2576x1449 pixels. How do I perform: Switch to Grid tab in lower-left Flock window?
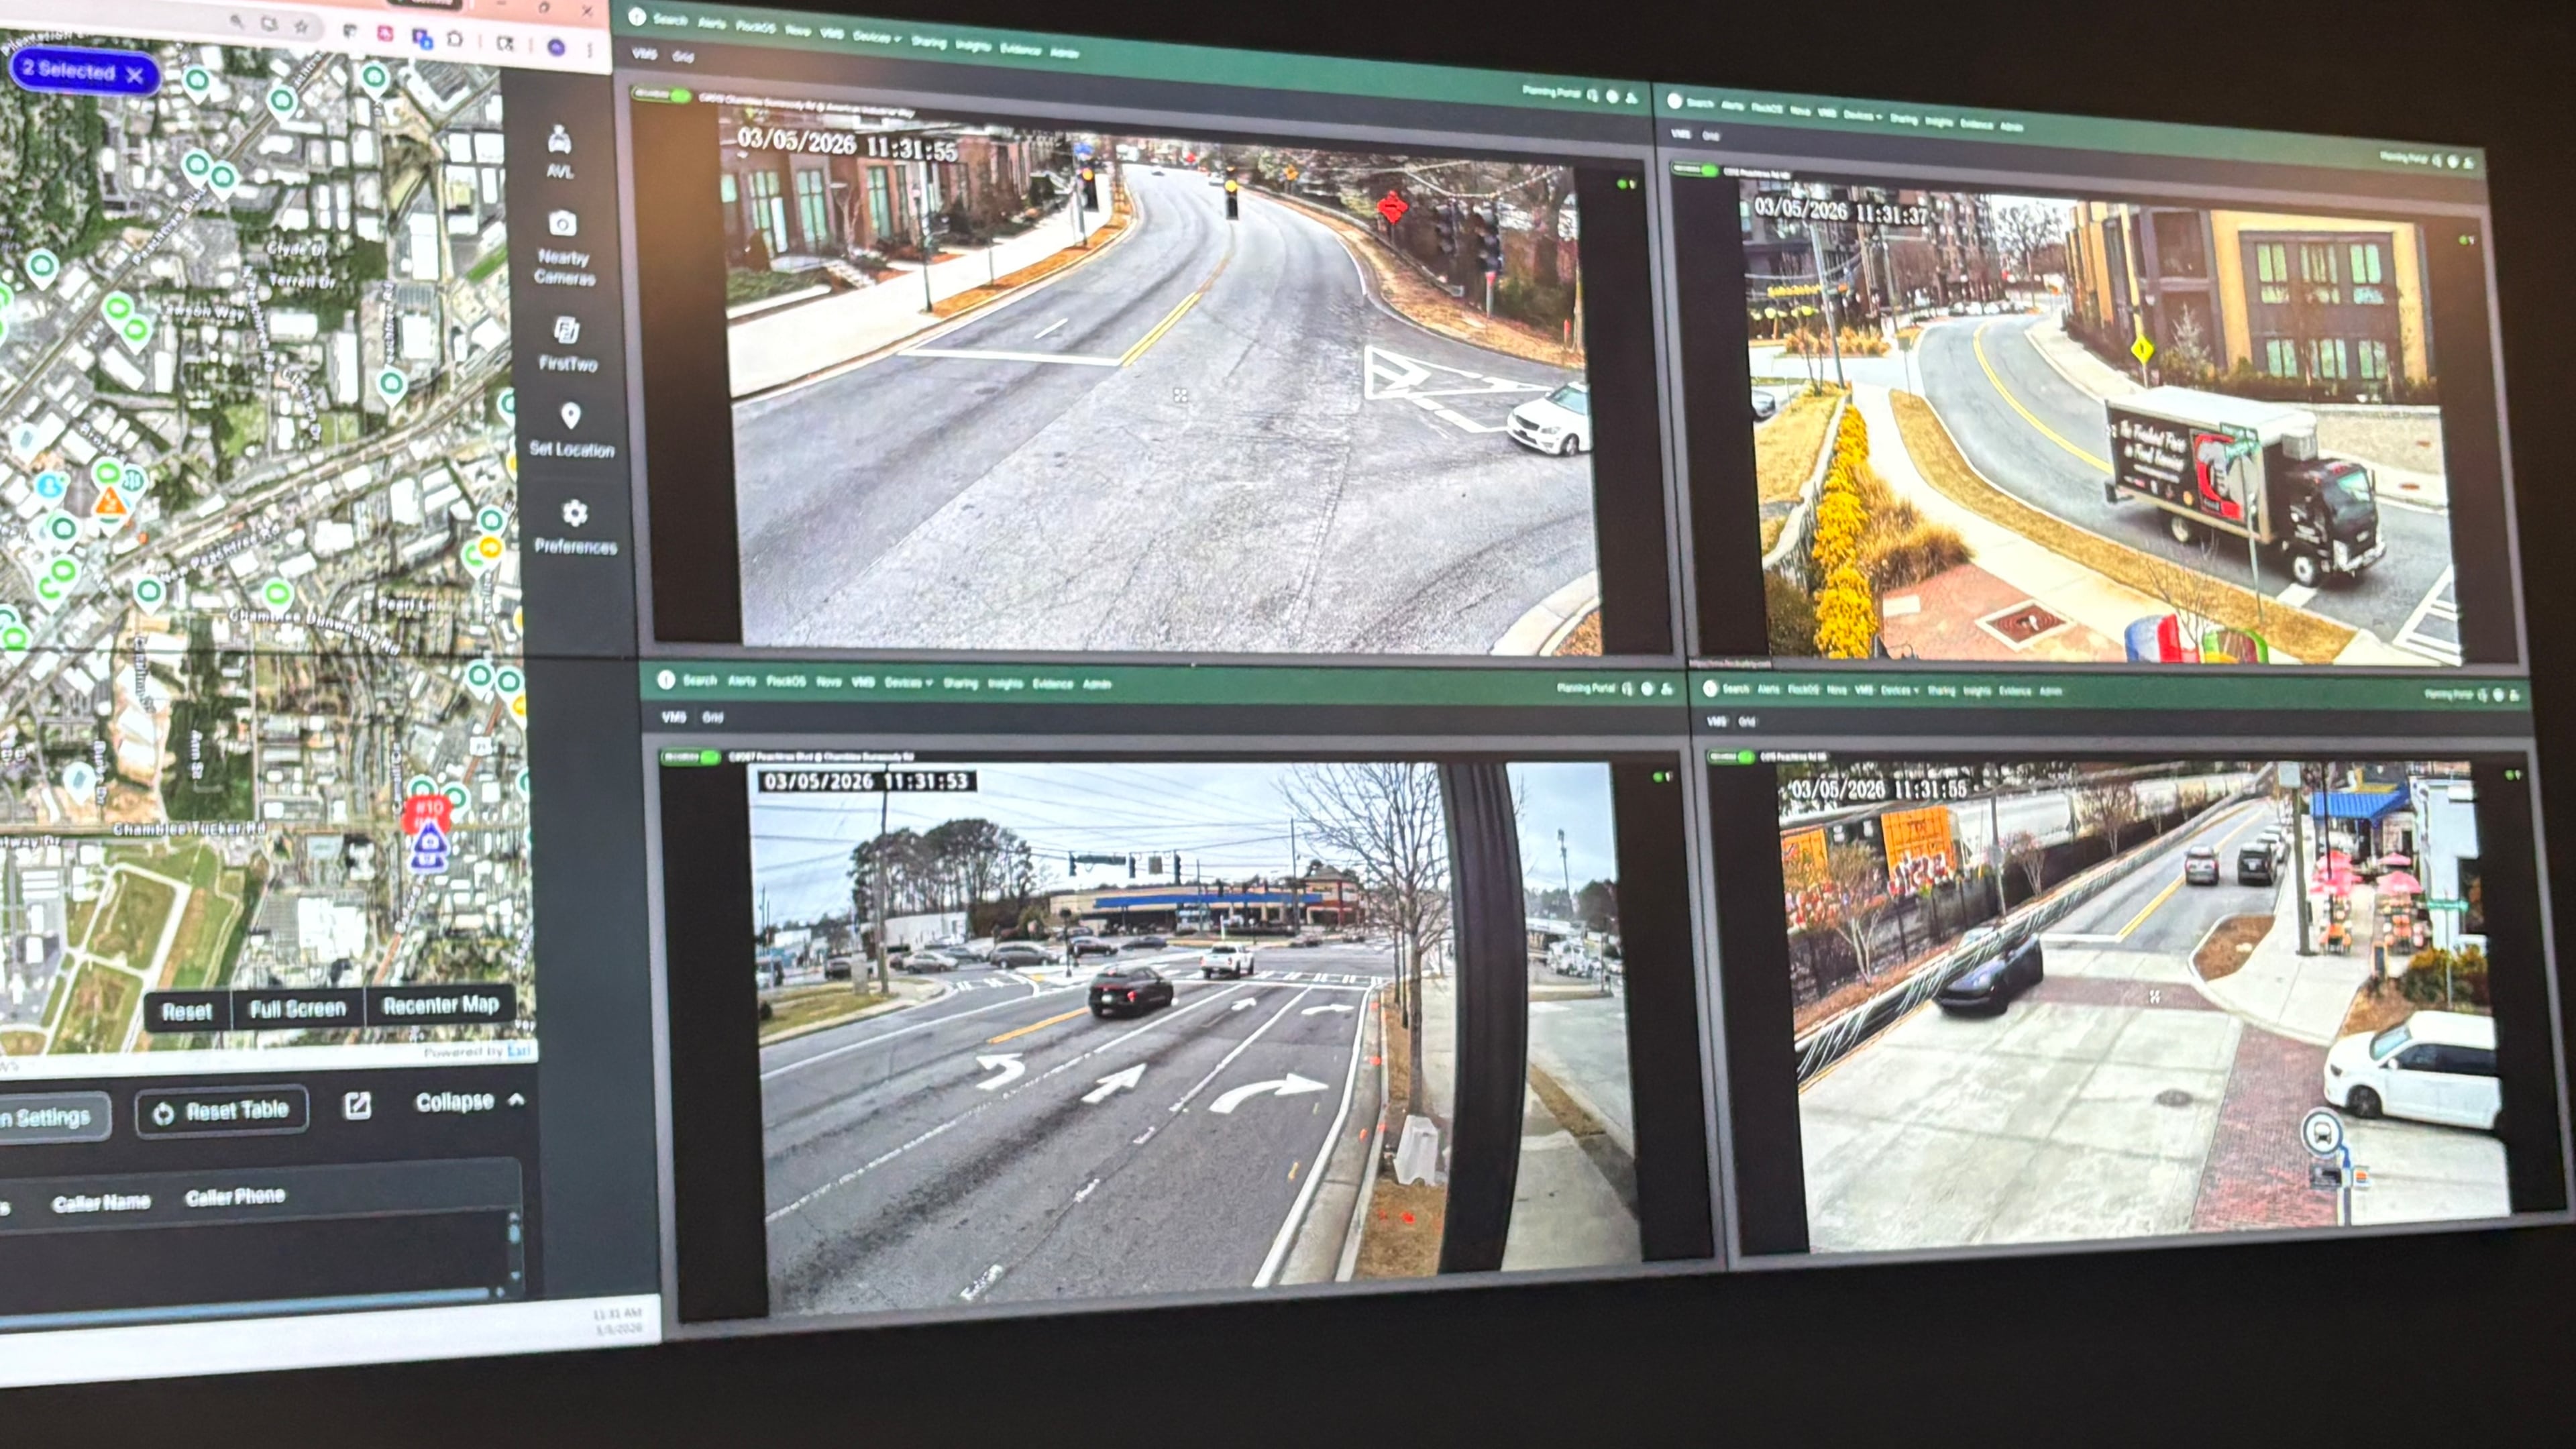(713, 717)
